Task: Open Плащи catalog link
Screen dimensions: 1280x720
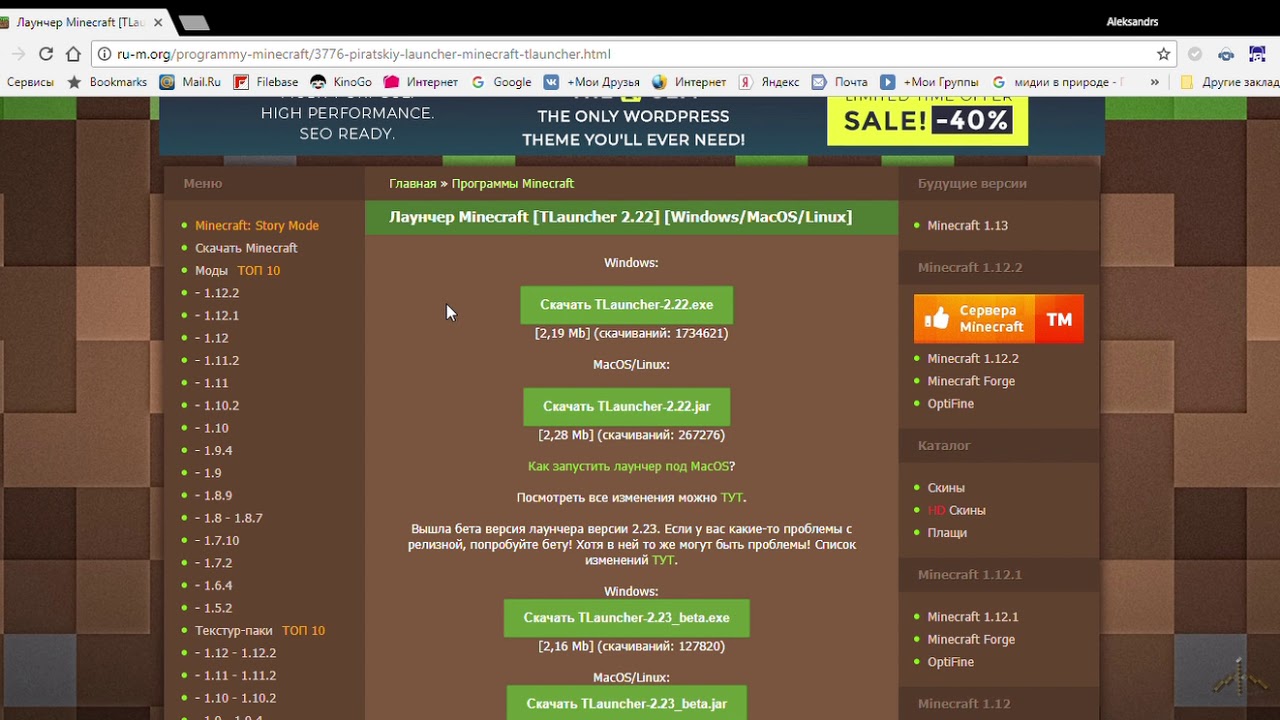Action: pyautogui.click(x=947, y=533)
